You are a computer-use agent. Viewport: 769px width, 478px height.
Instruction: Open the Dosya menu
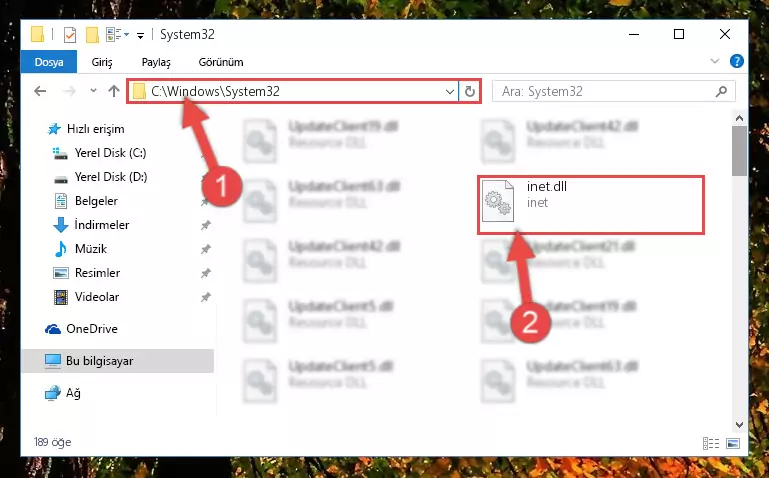tap(49, 62)
